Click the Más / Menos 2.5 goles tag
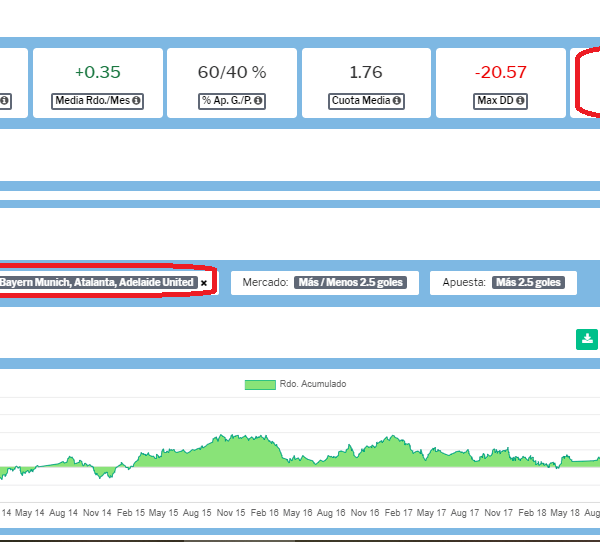Image resolution: width=600 pixels, height=542 pixels. pos(350,283)
